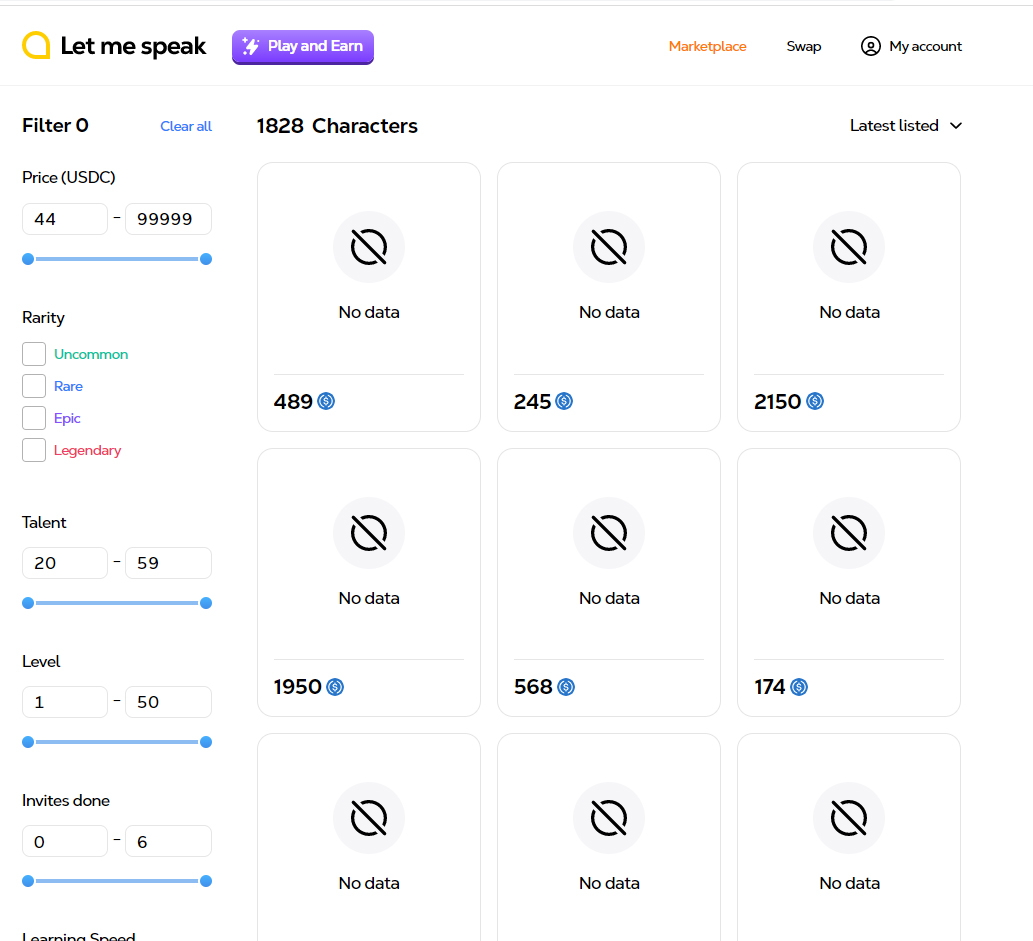
Task: Enable the Uncommon rarity checkbox
Action: (x=34, y=354)
